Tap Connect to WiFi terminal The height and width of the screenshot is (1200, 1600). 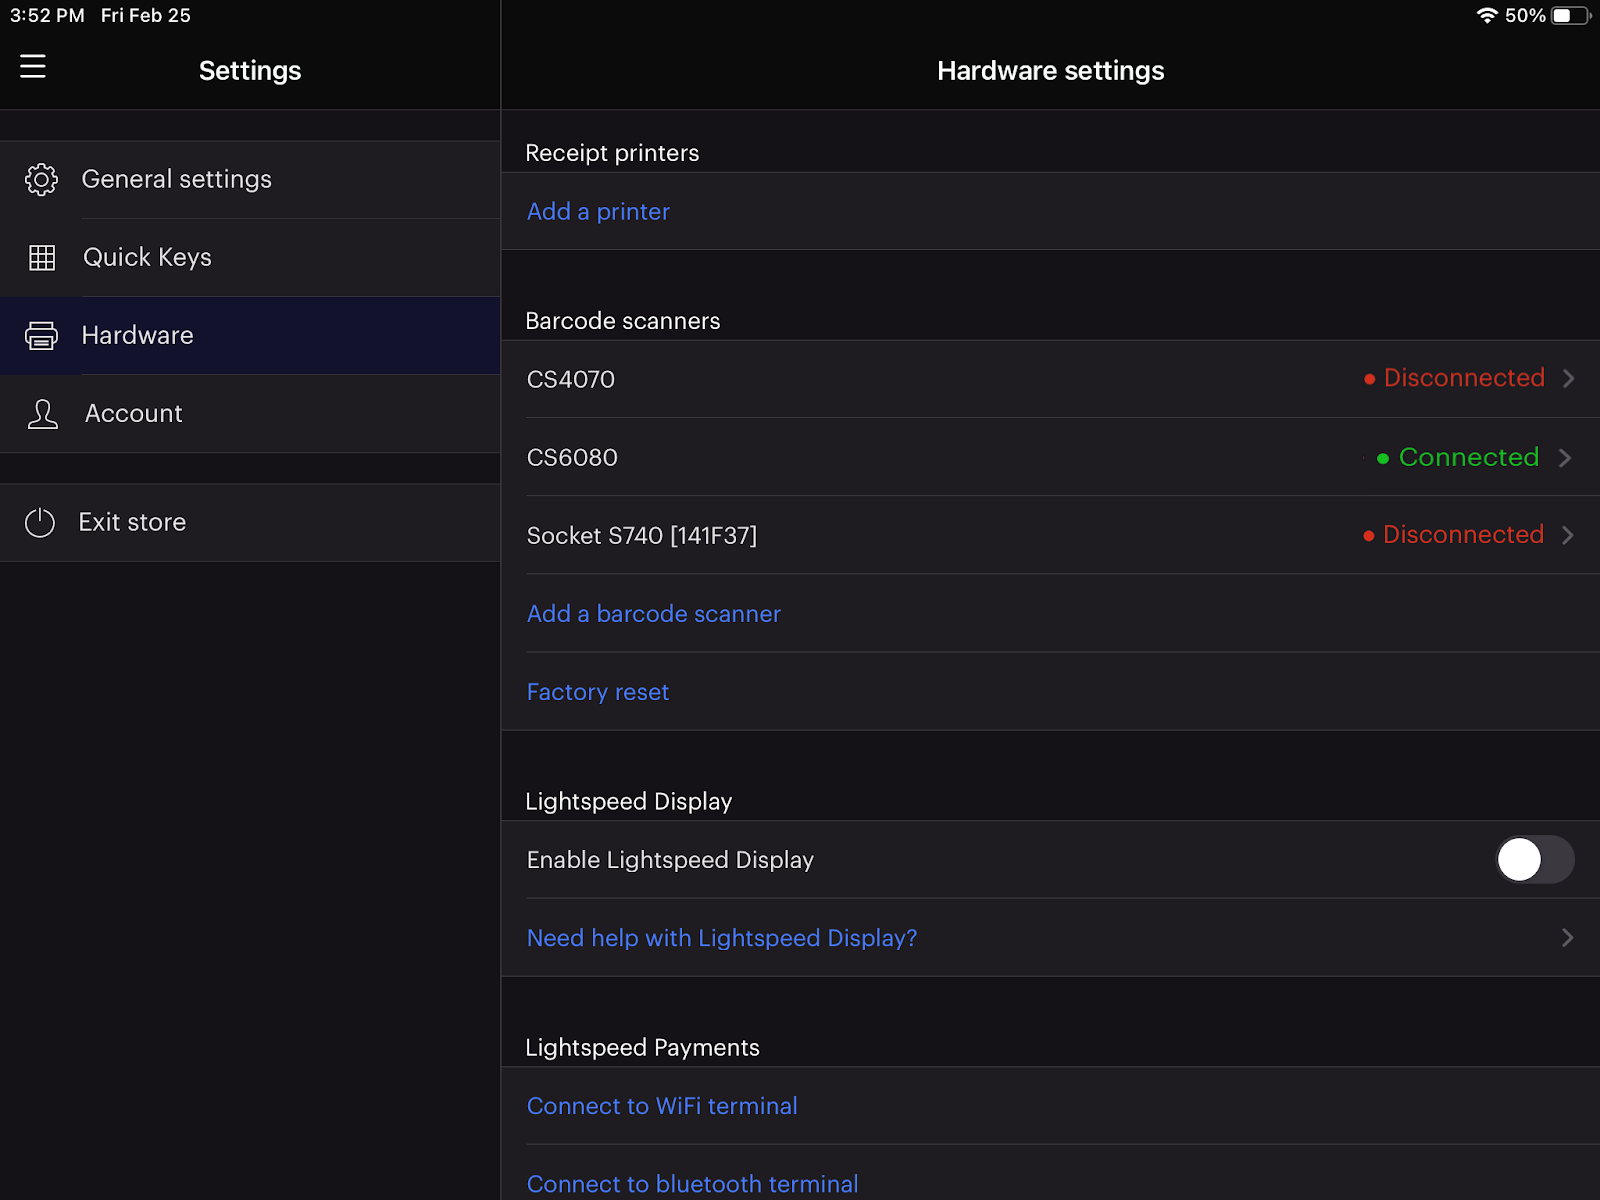(661, 1106)
